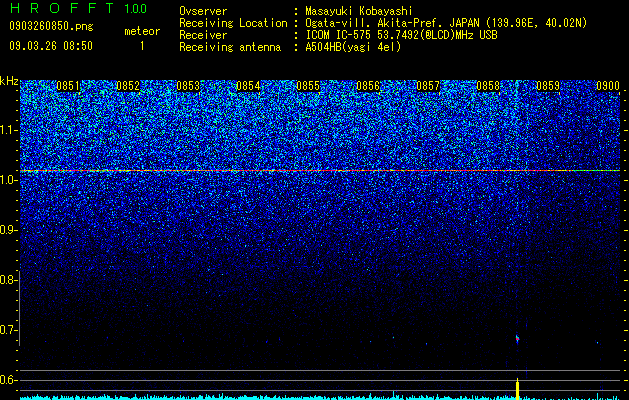Click the red meteor echo spot
629x400 pixels.
click(x=517, y=339)
